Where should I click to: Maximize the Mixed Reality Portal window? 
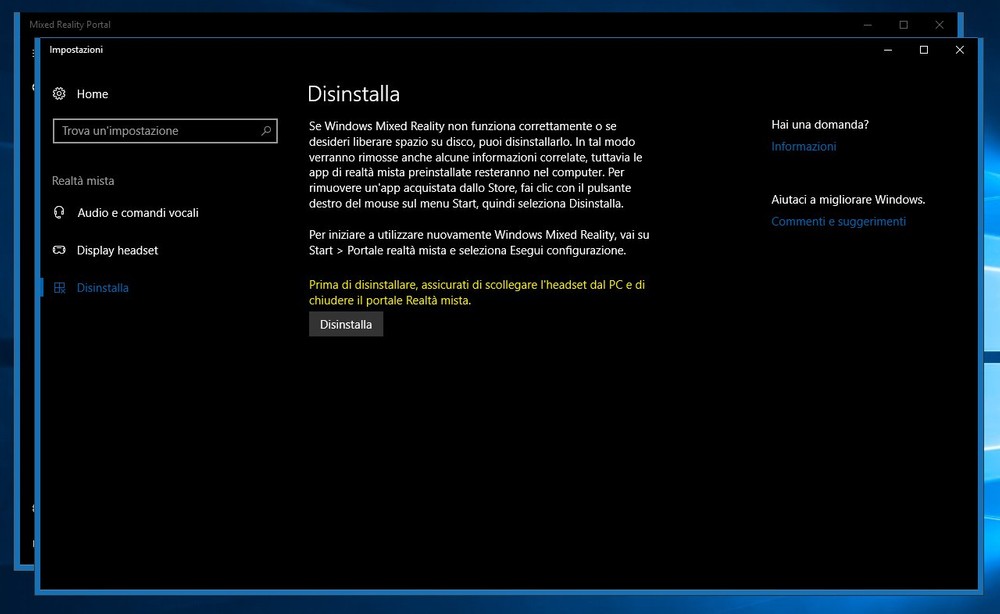click(903, 25)
